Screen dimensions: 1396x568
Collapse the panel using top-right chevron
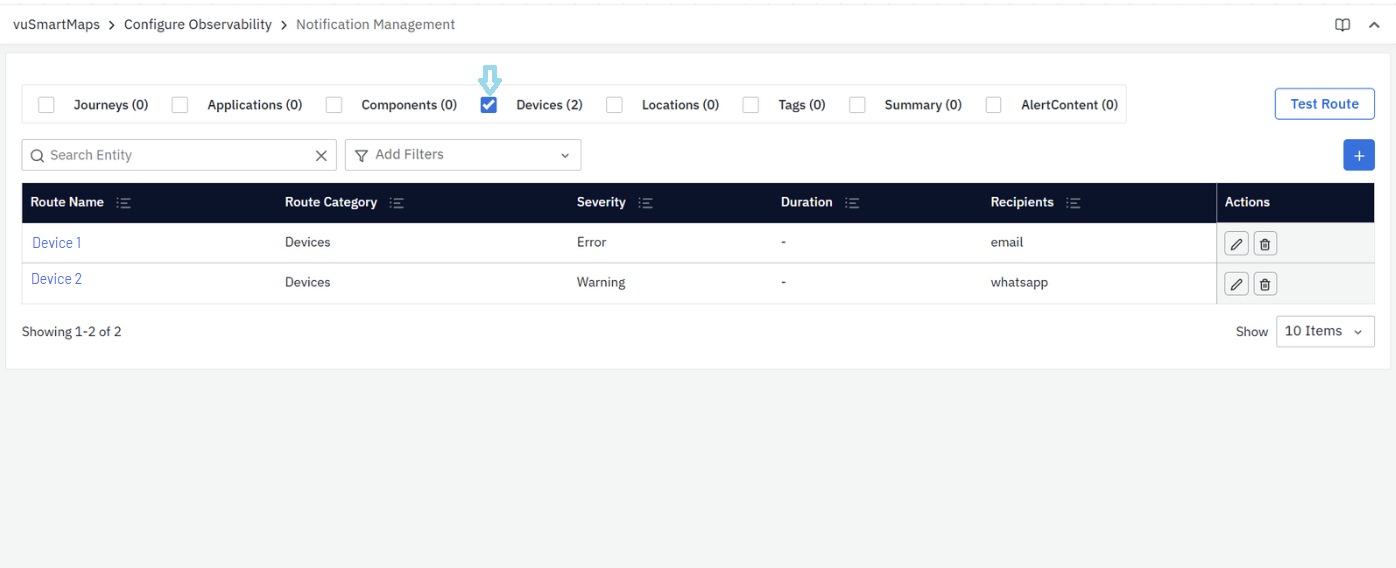coord(1374,25)
